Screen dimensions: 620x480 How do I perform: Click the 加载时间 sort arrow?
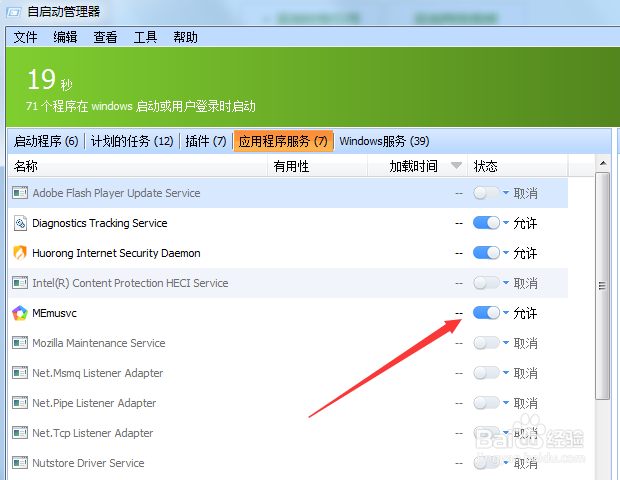click(456, 166)
